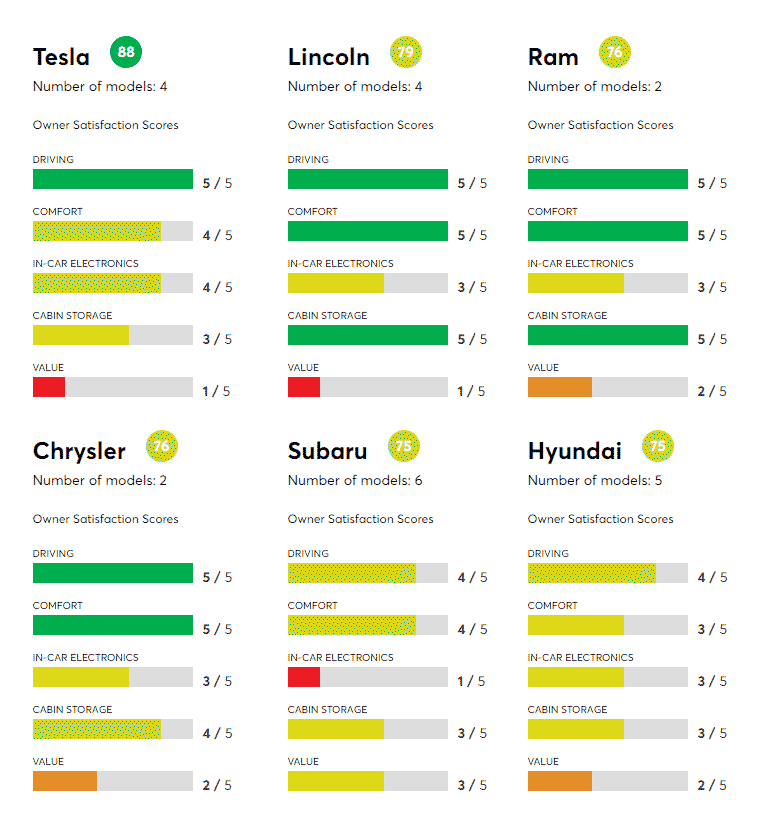Click Subaru's red In-Car Electronics bar
The height and width of the screenshot is (823, 762).
[304, 677]
